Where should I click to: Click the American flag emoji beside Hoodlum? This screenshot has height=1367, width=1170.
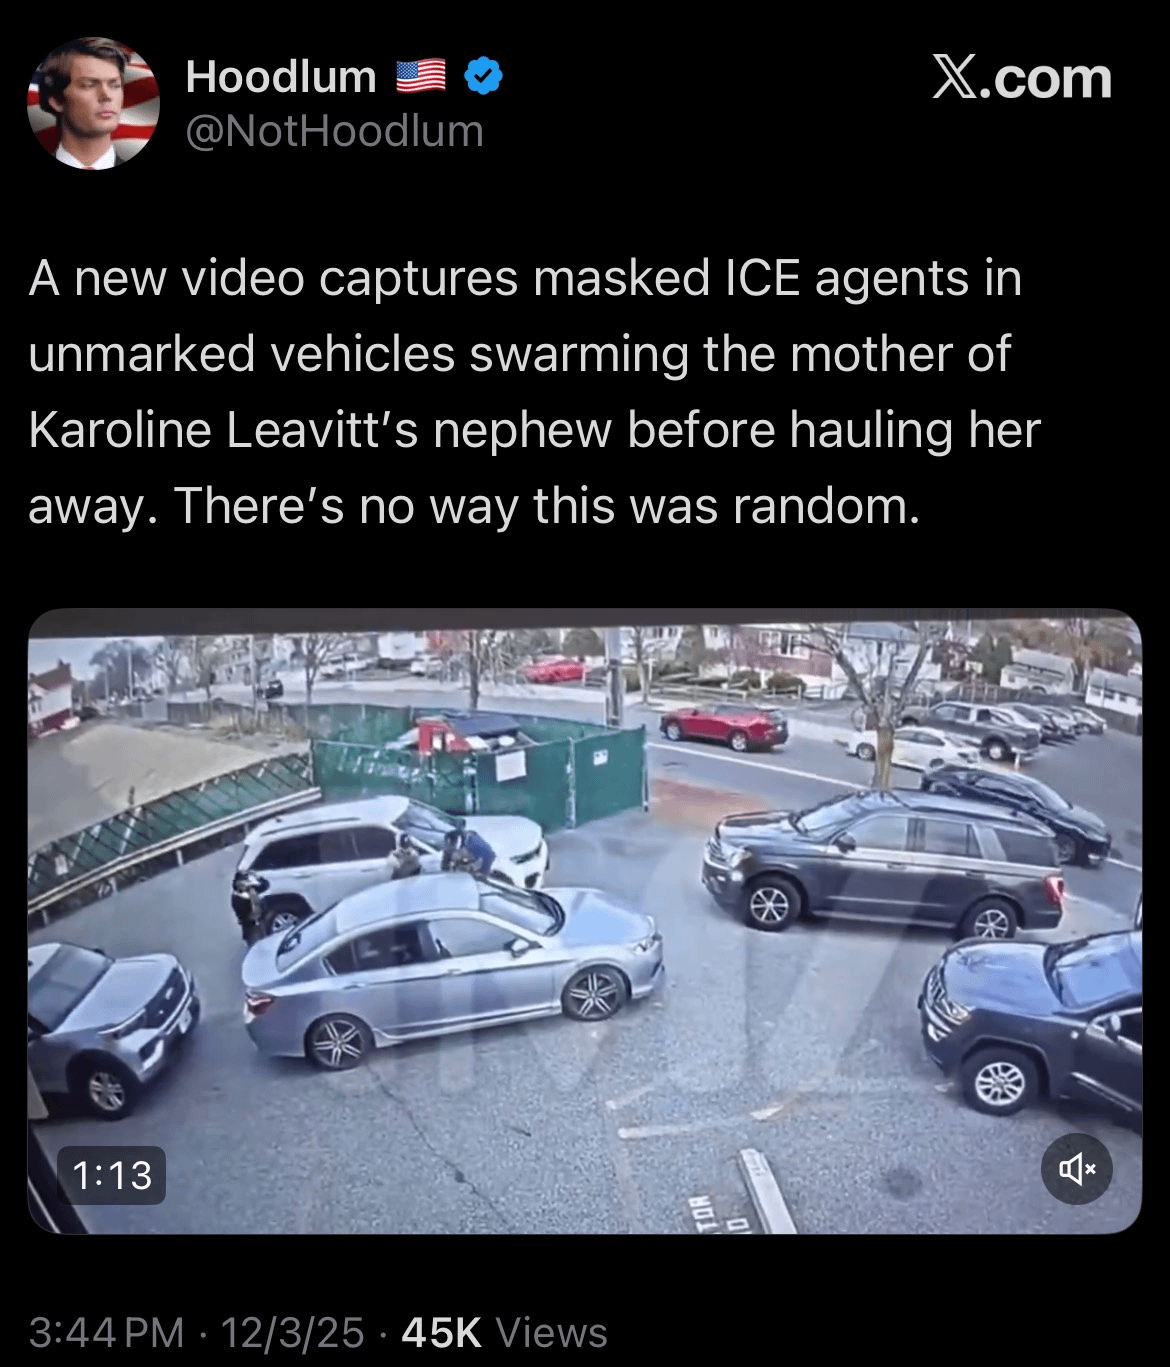[x=421, y=77]
